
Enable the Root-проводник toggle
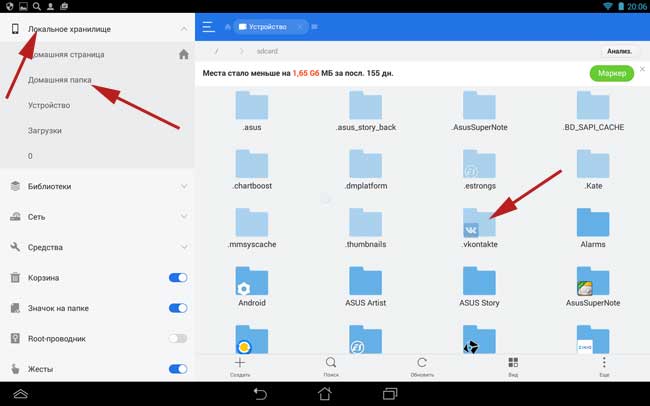(x=178, y=339)
